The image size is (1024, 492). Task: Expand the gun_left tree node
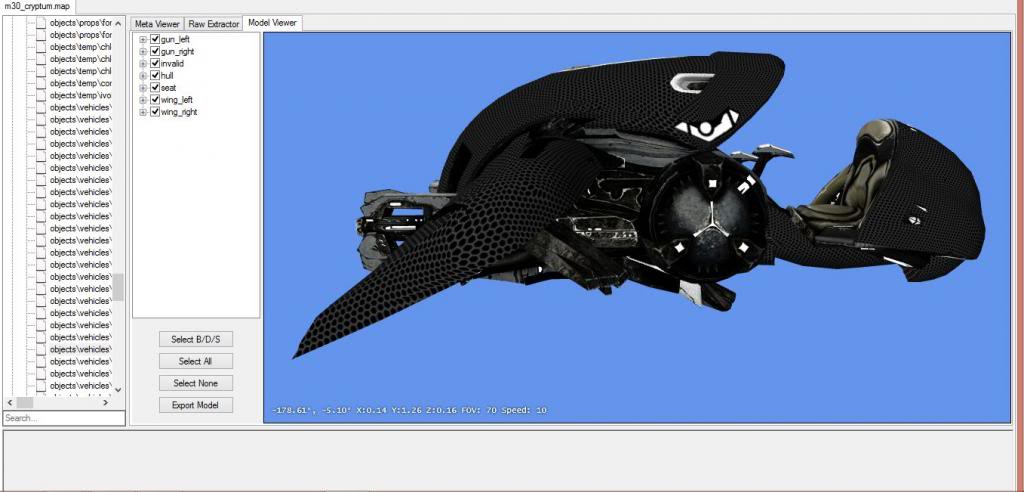tap(143, 40)
